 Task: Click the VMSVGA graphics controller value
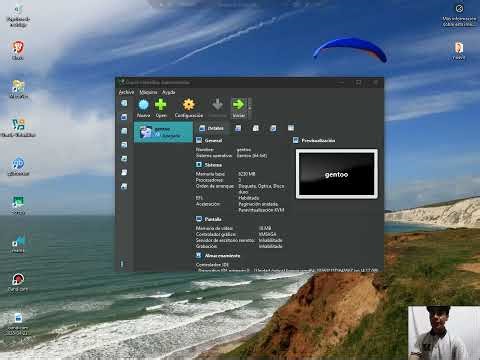pyautogui.click(x=267, y=234)
